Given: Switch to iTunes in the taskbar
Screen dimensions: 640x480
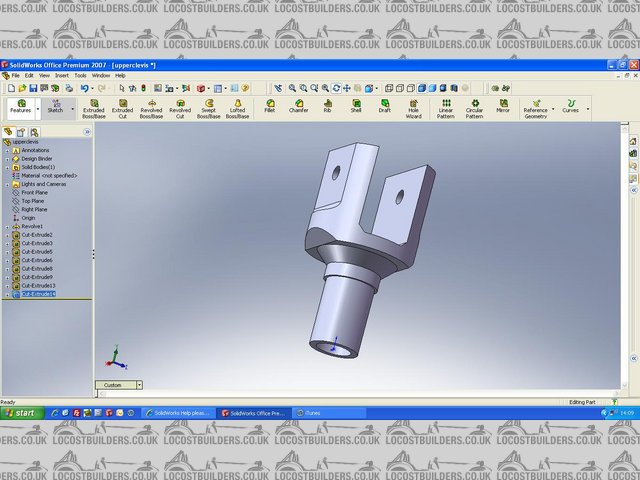Looking at the screenshot, I should (x=313, y=412).
